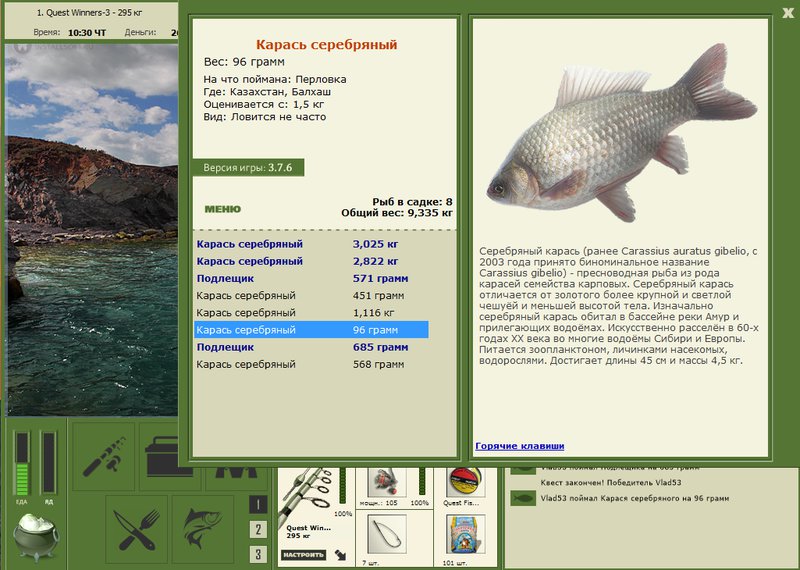Screen dimensions: 800x570
Task: Click the ЕДА food level bar
Action: tap(22, 463)
